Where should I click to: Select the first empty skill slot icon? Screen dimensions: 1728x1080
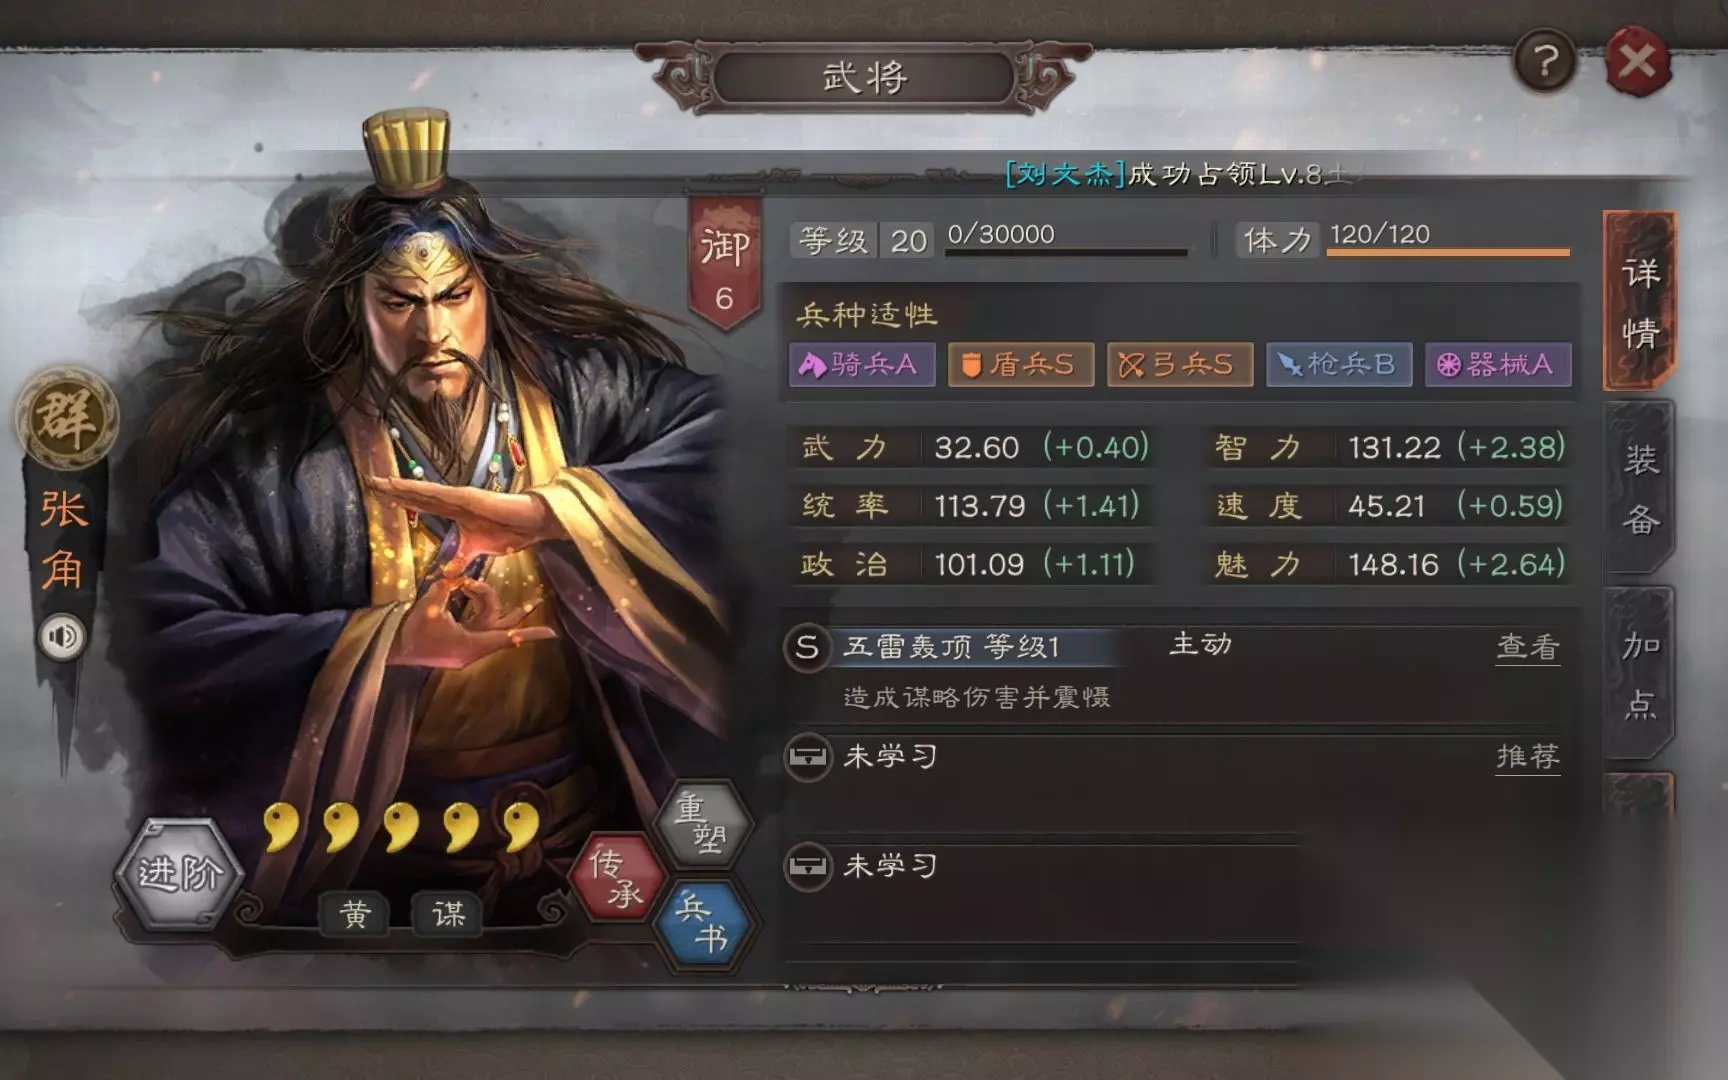point(807,757)
